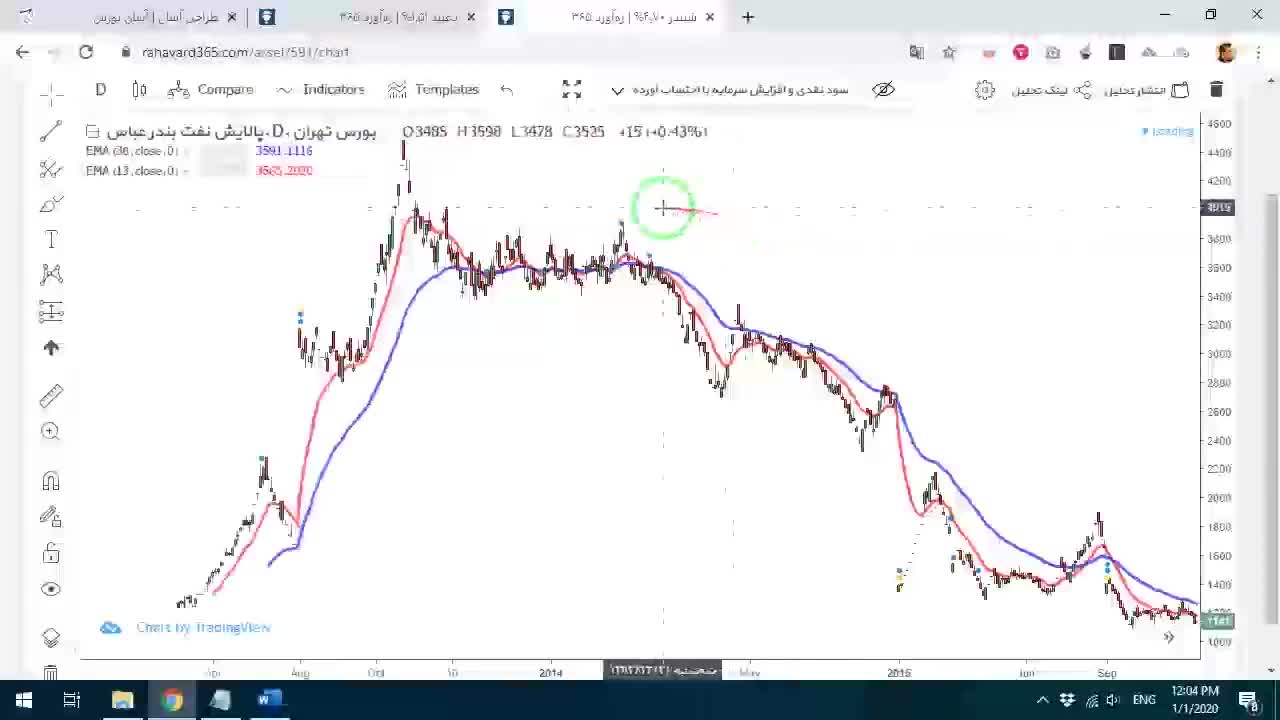Bookmark this page with the star icon
Screen dimensions: 1280x720
point(949,52)
